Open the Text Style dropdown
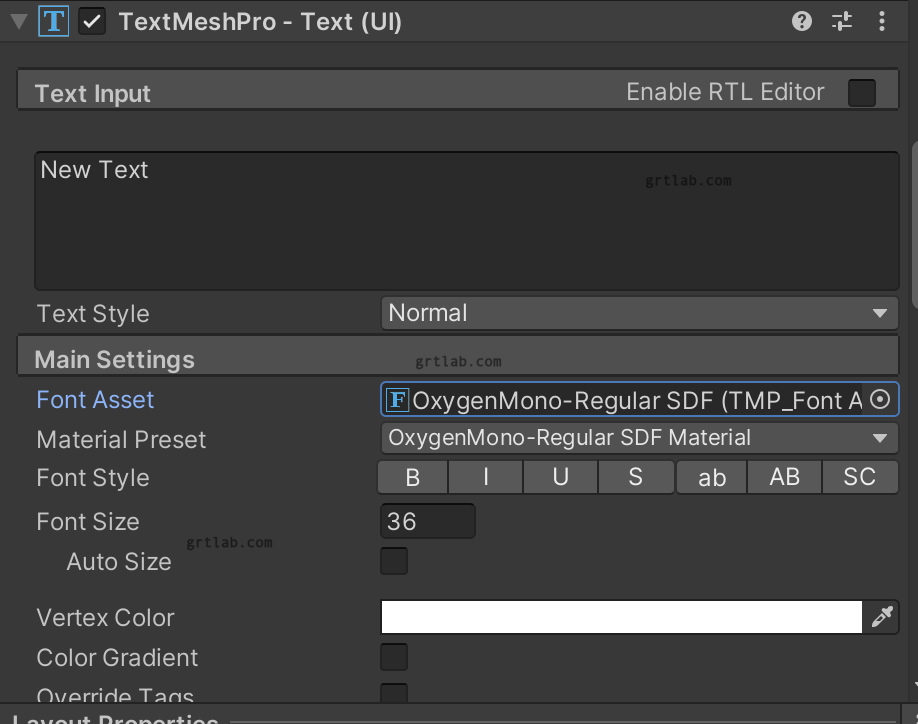The height and width of the screenshot is (724, 918). (639, 313)
